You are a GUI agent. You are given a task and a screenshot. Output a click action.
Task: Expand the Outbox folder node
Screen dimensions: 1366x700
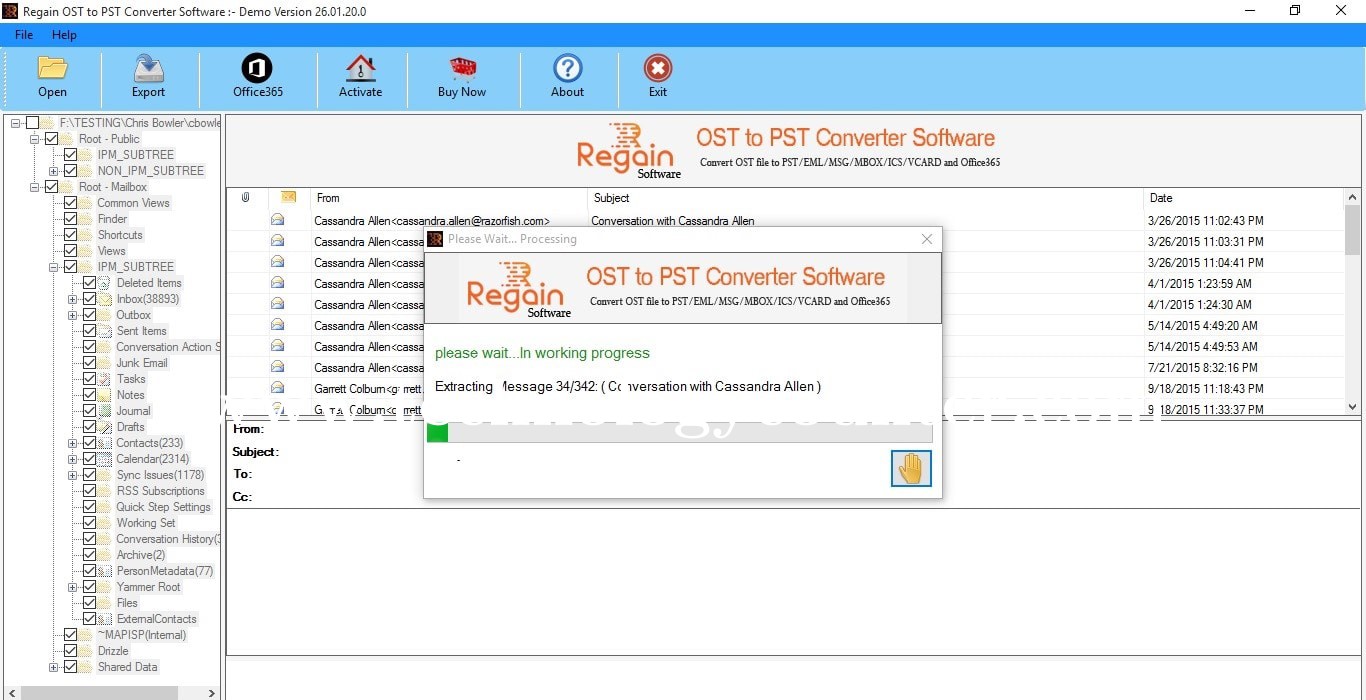coord(73,315)
